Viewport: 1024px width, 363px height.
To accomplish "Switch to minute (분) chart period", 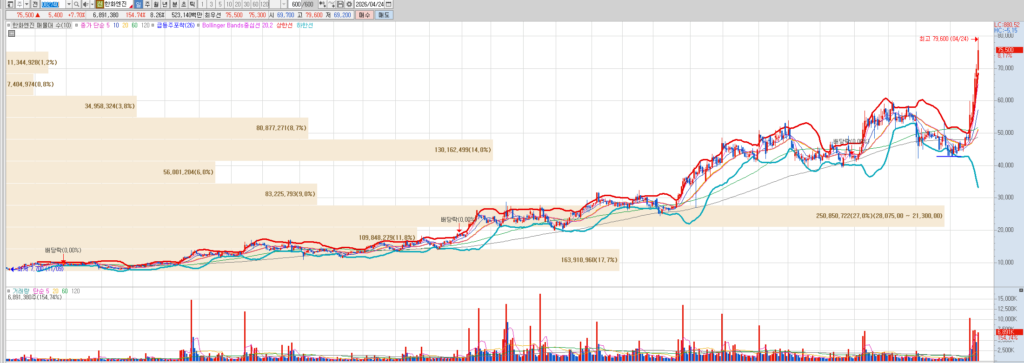I will coord(175,4).
